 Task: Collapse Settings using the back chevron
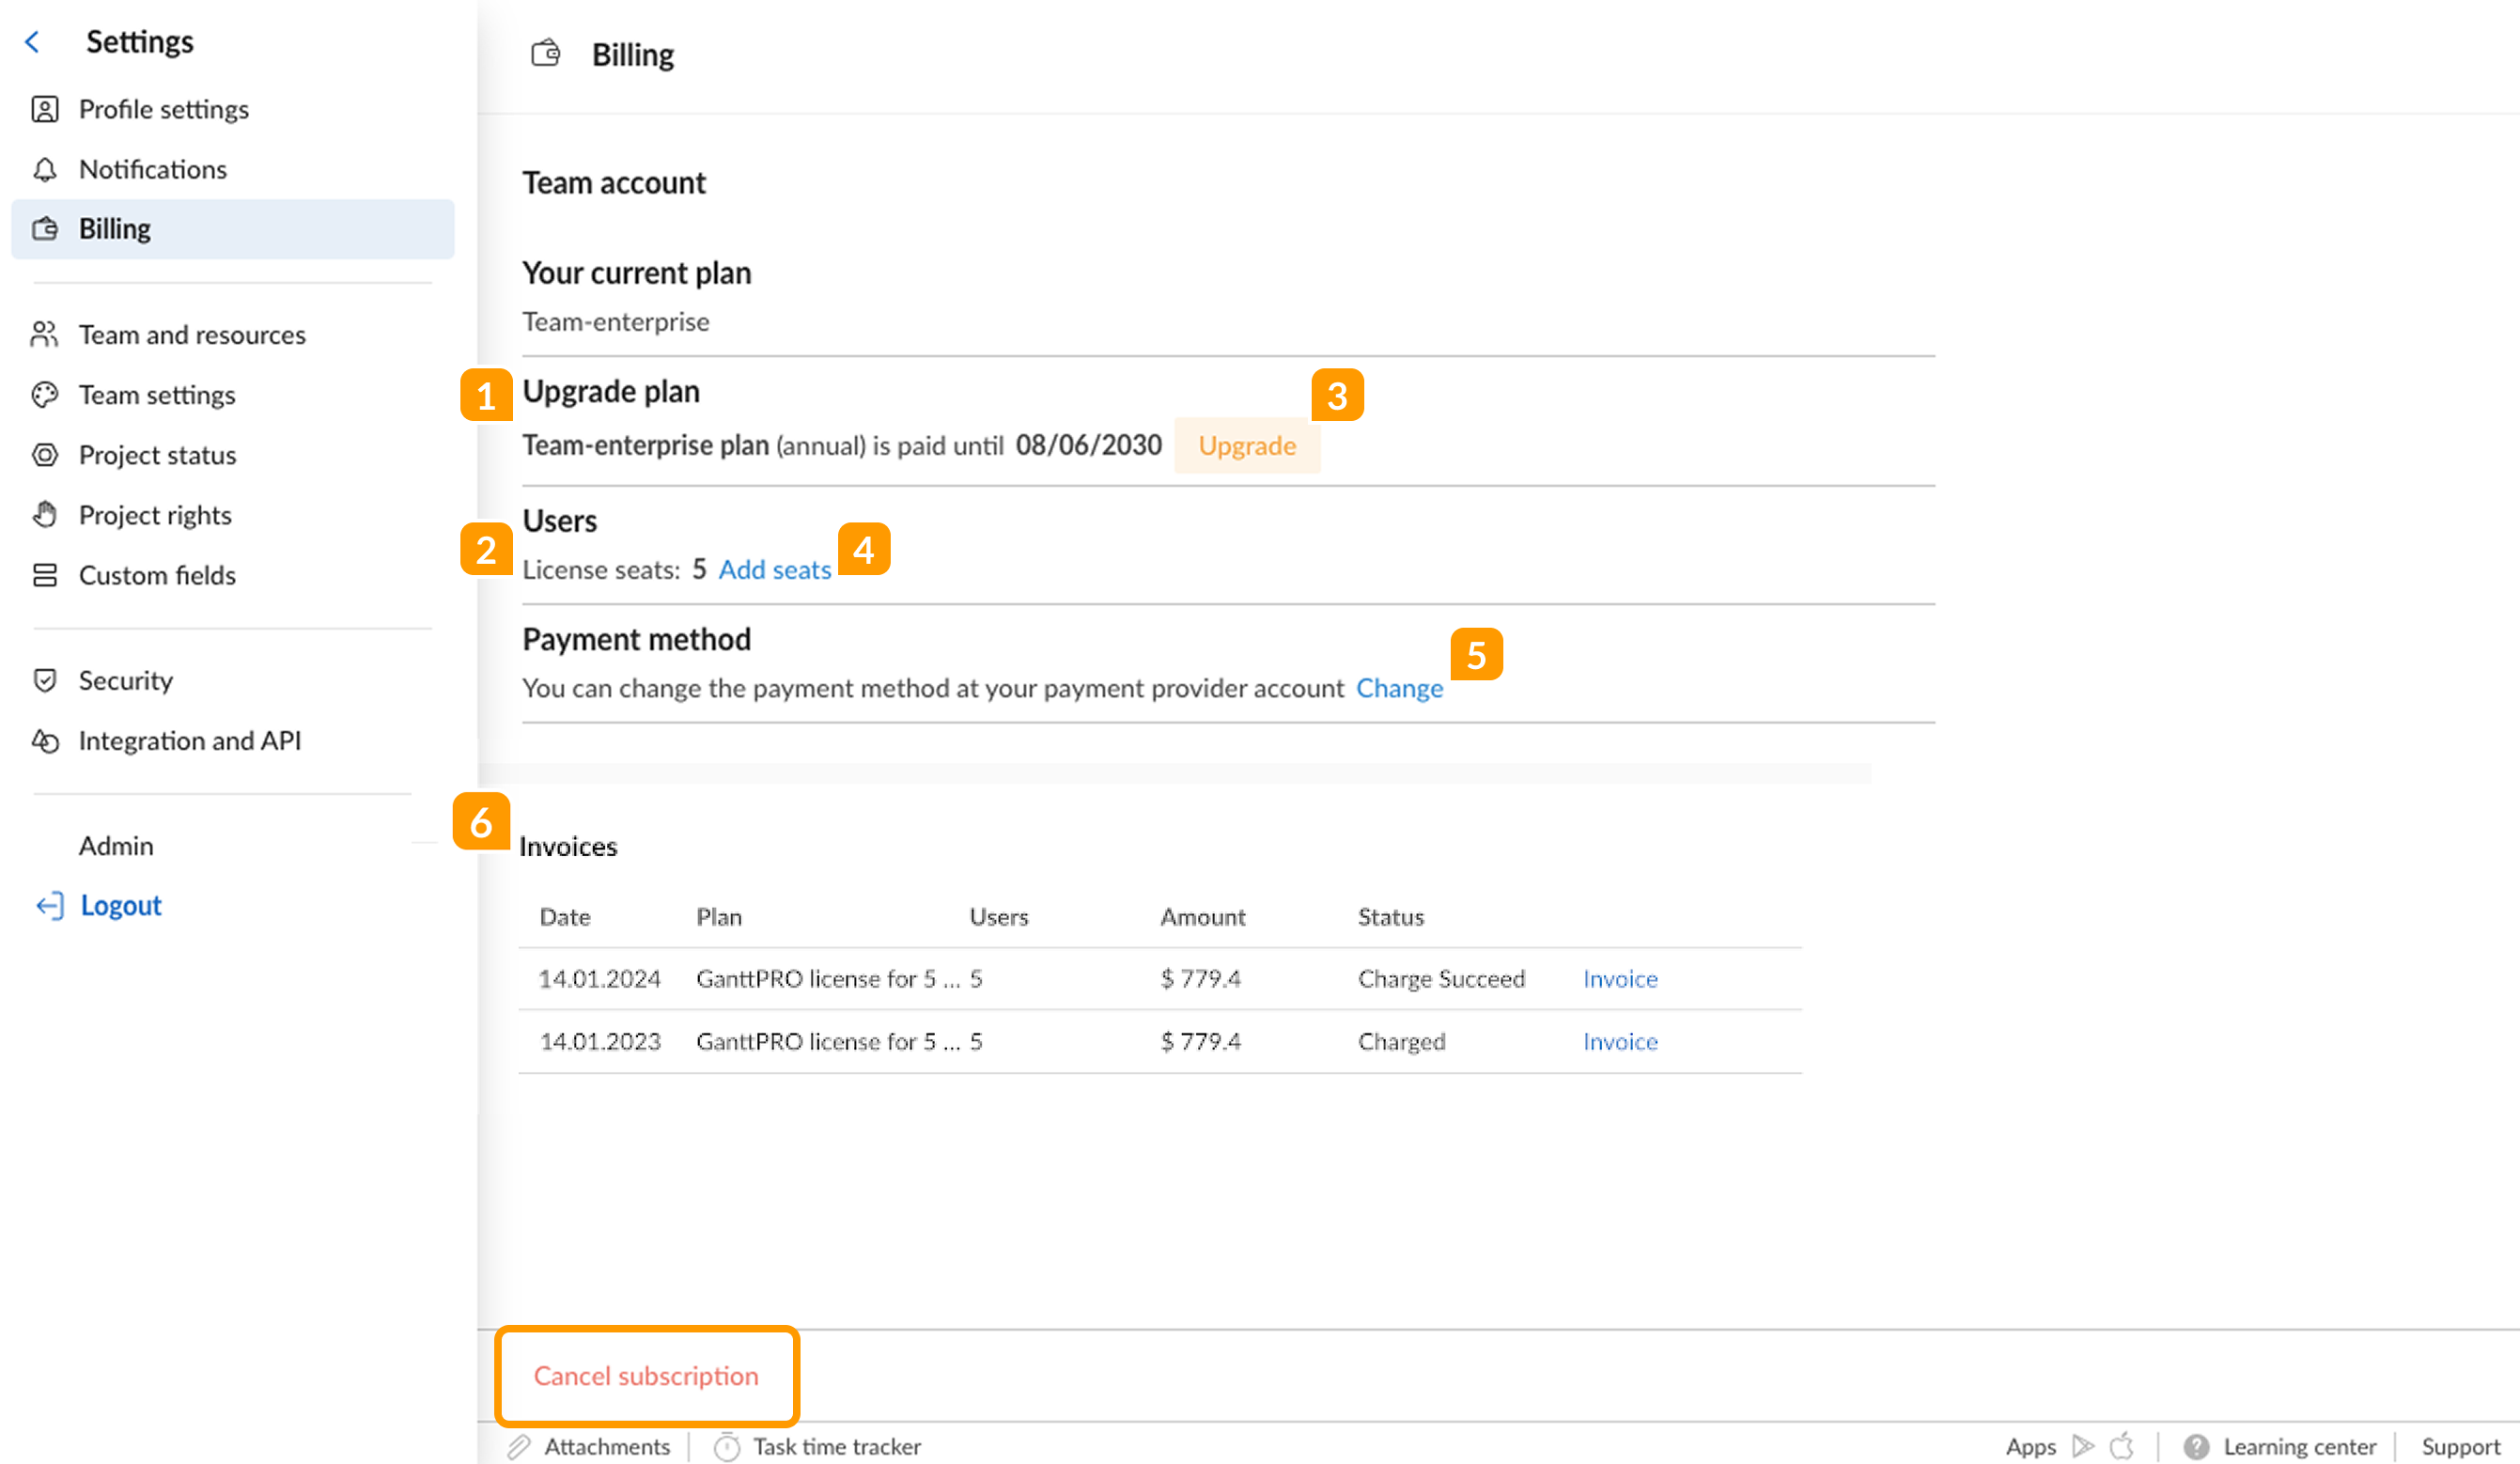click(33, 41)
